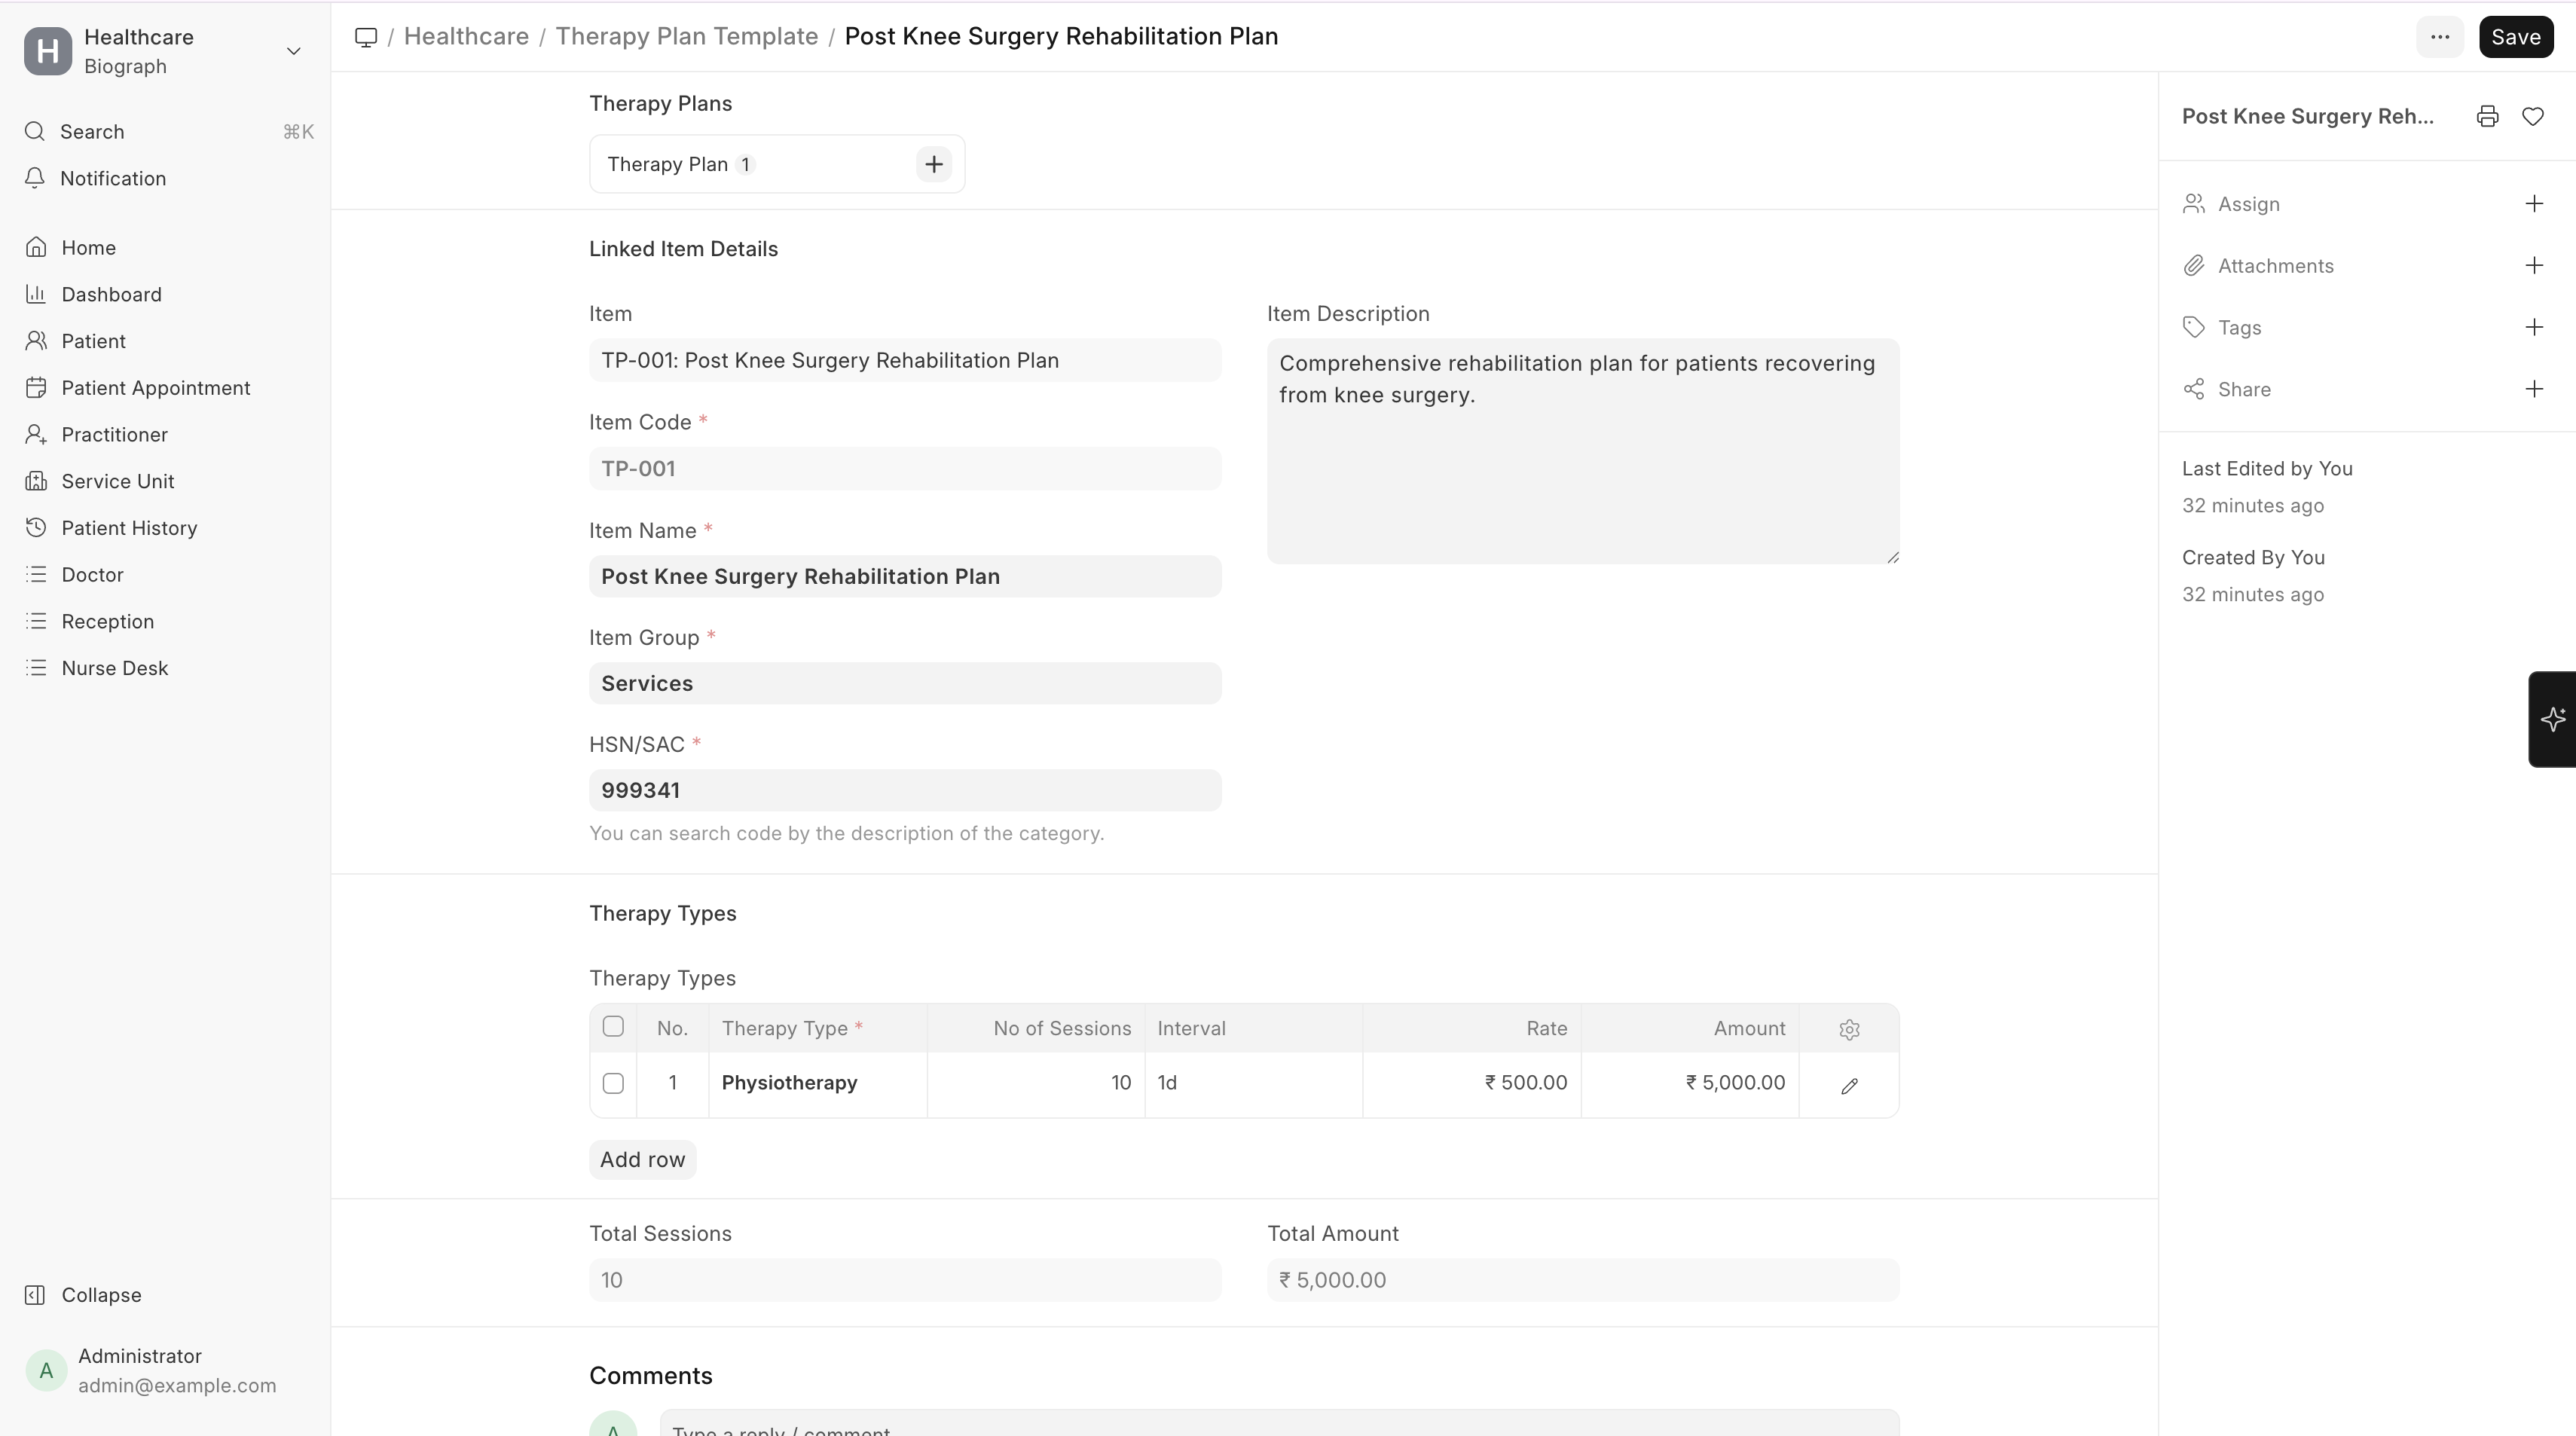Screen dimensions: 2576x1436
Task: Click Add row under Therapy Types
Action: pos(643,1159)
